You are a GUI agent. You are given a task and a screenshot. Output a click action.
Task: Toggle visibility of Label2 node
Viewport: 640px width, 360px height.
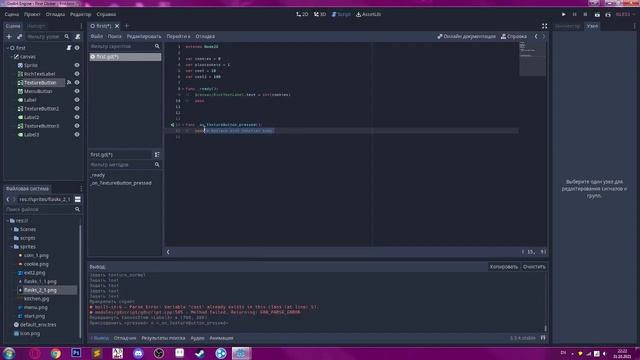(77, 117)
